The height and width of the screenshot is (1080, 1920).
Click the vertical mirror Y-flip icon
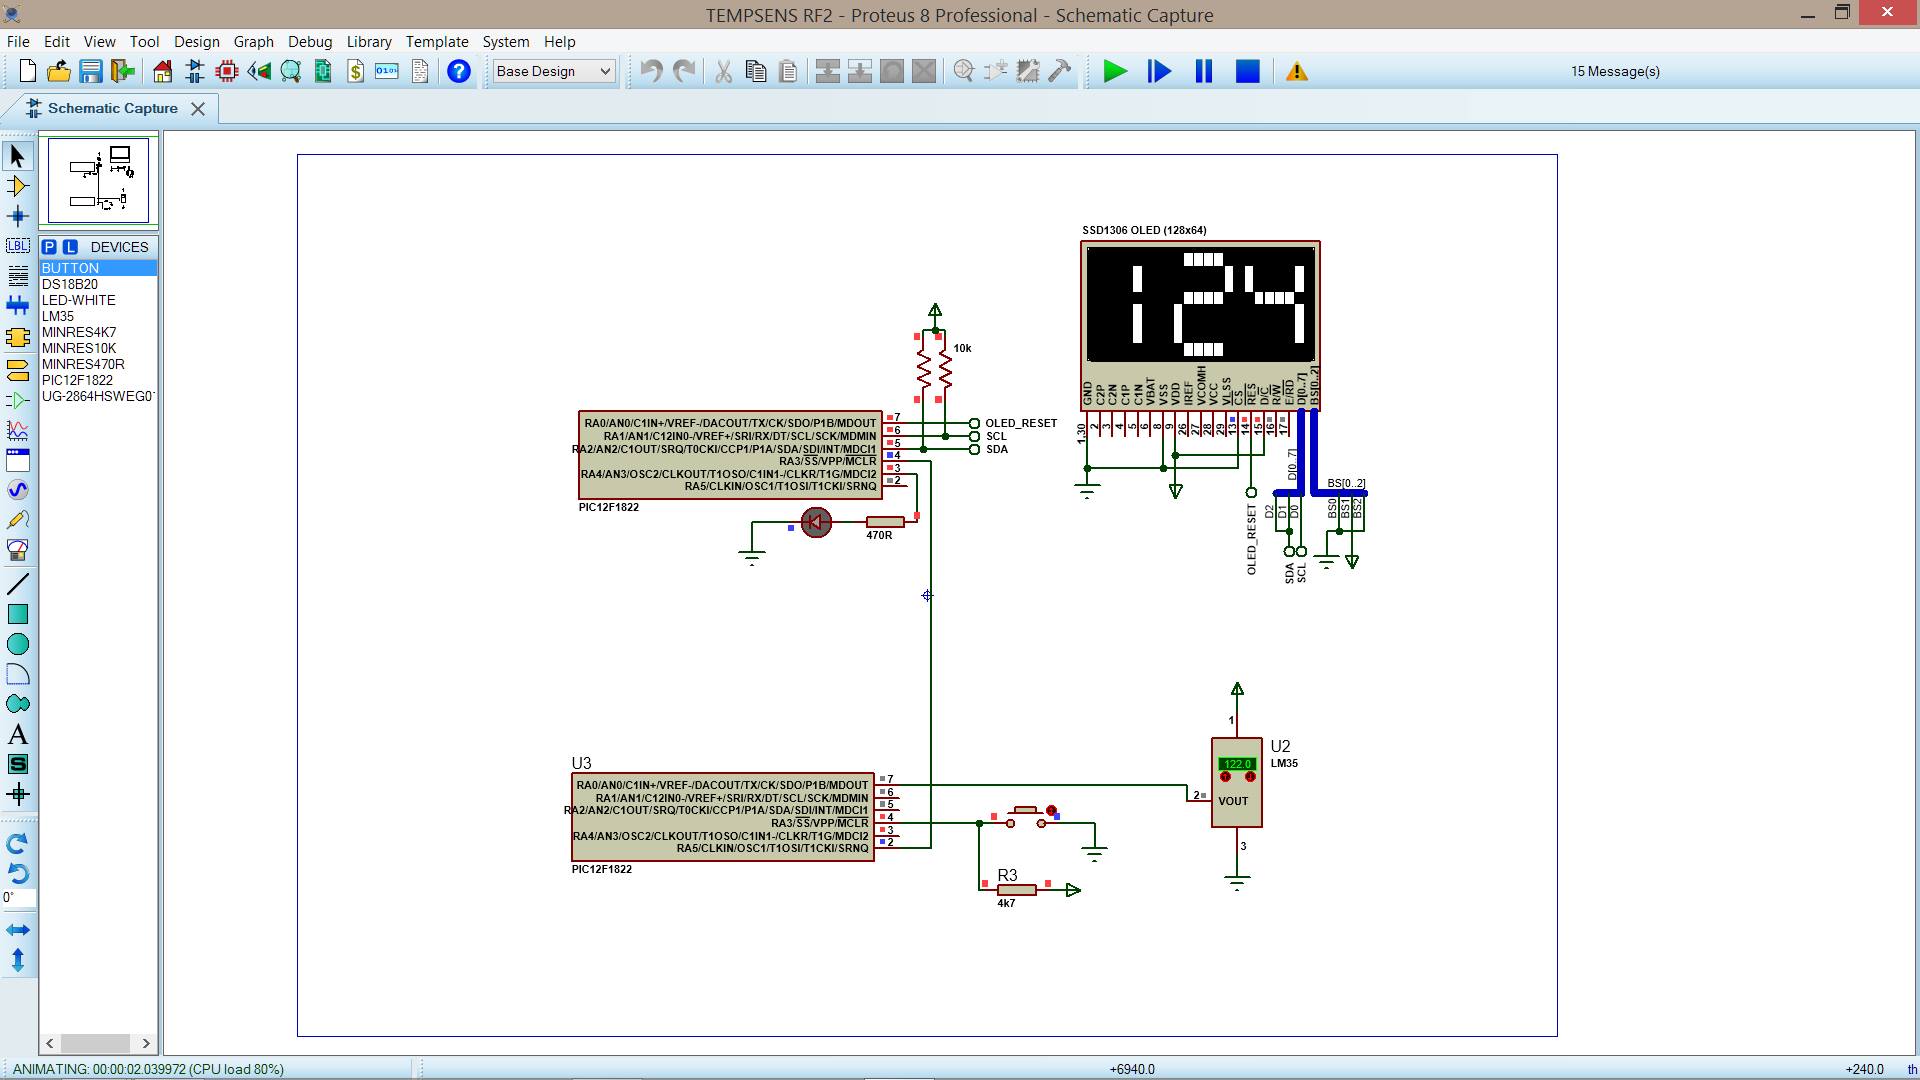18,960
